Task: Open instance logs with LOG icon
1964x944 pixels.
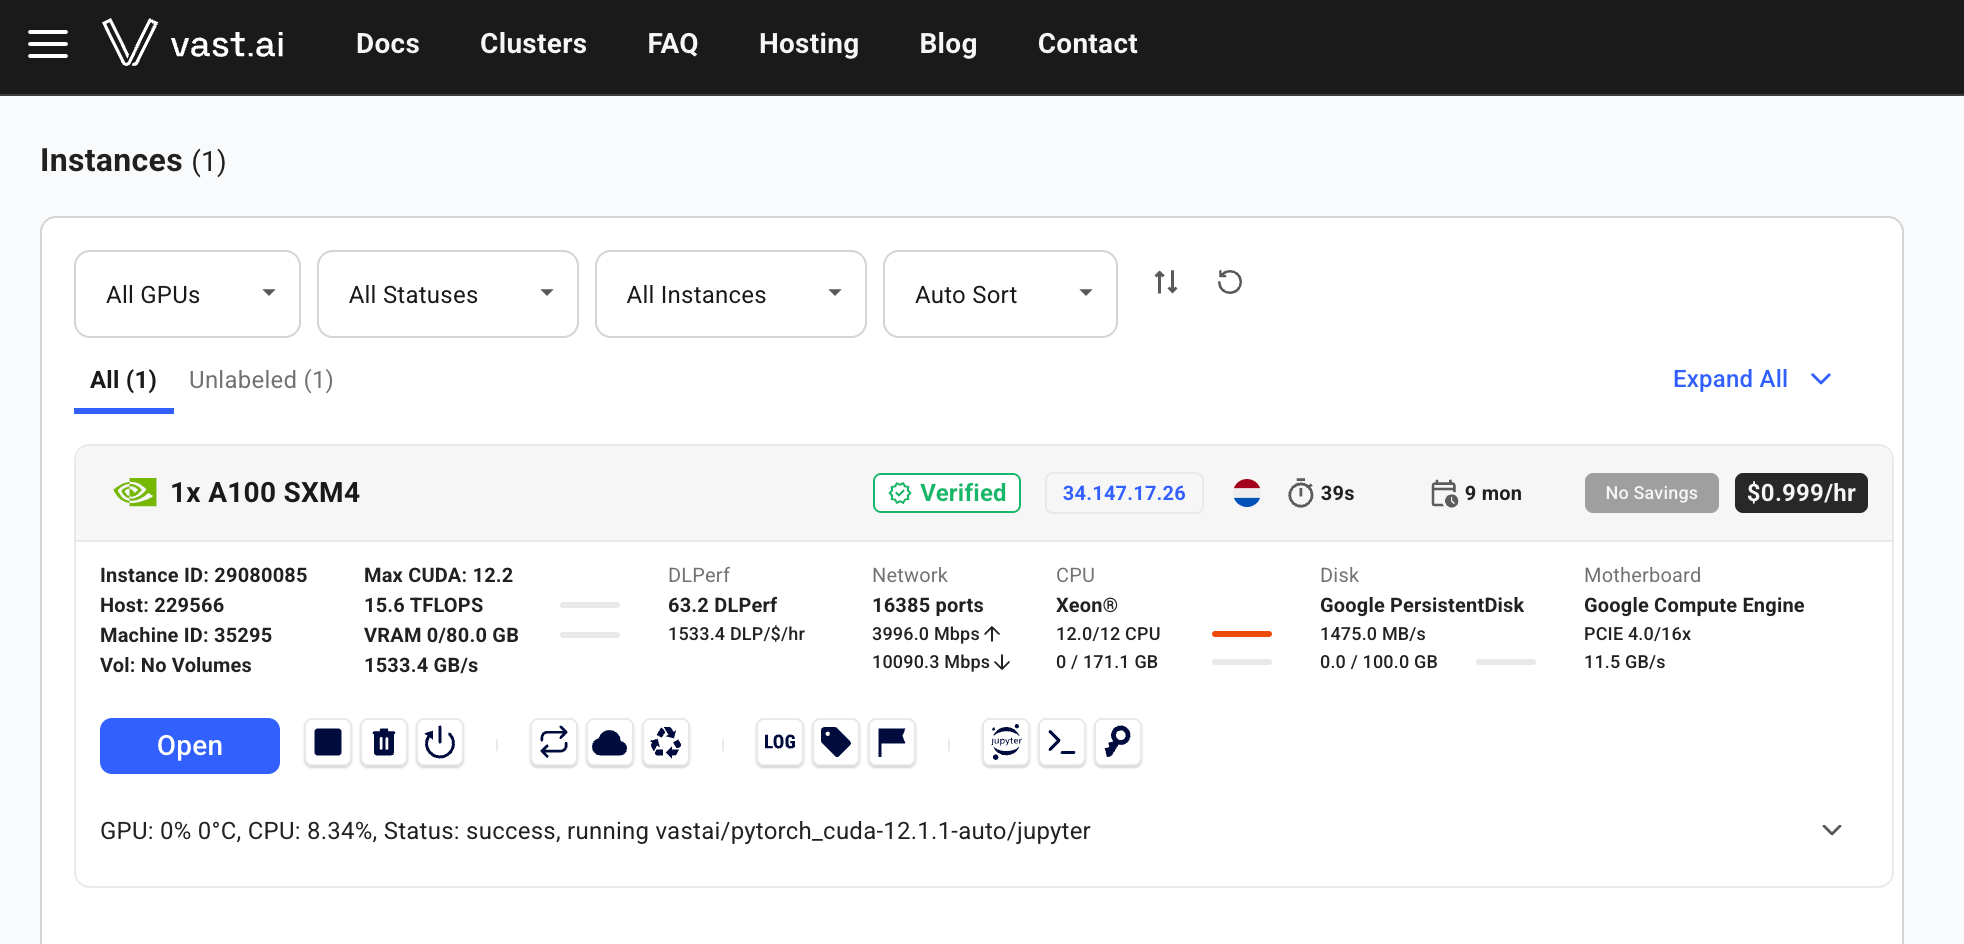Action: [780, 743]
